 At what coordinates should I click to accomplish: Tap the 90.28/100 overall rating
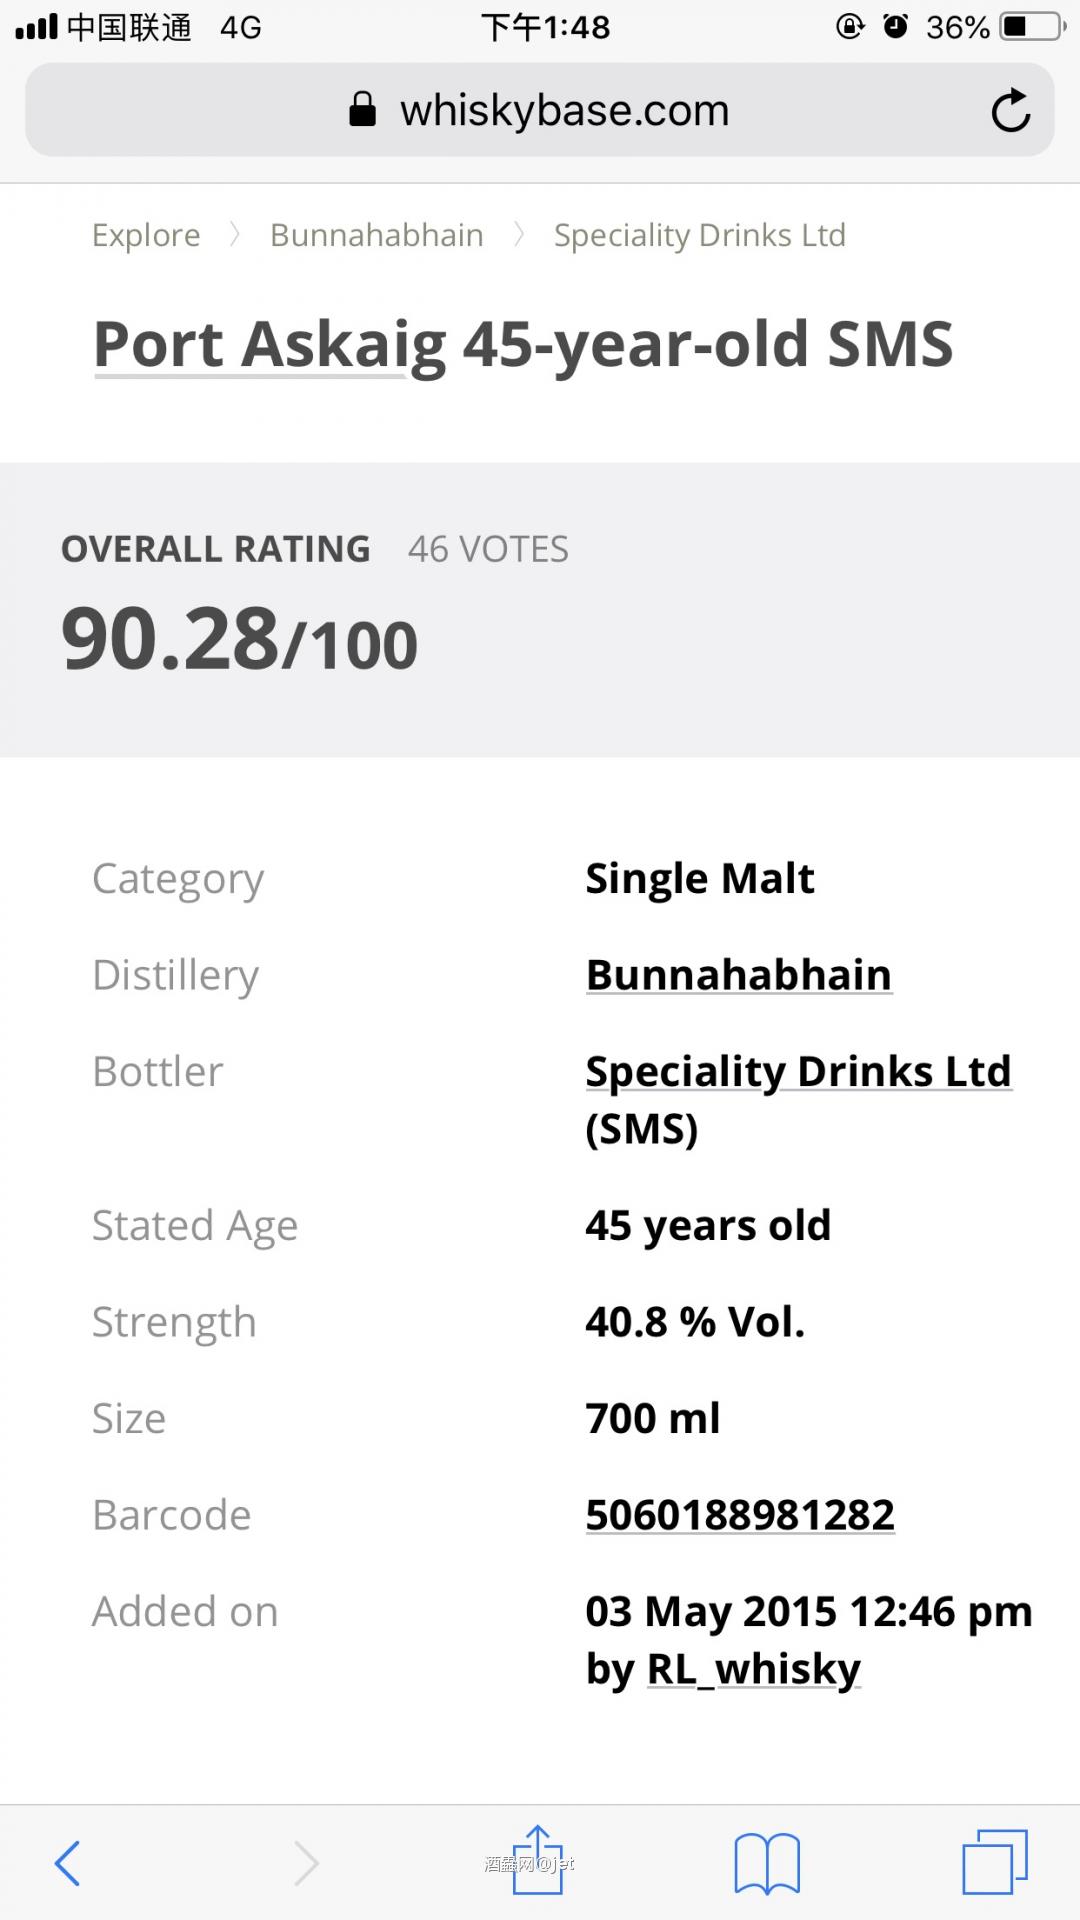[x=239, y=640]
